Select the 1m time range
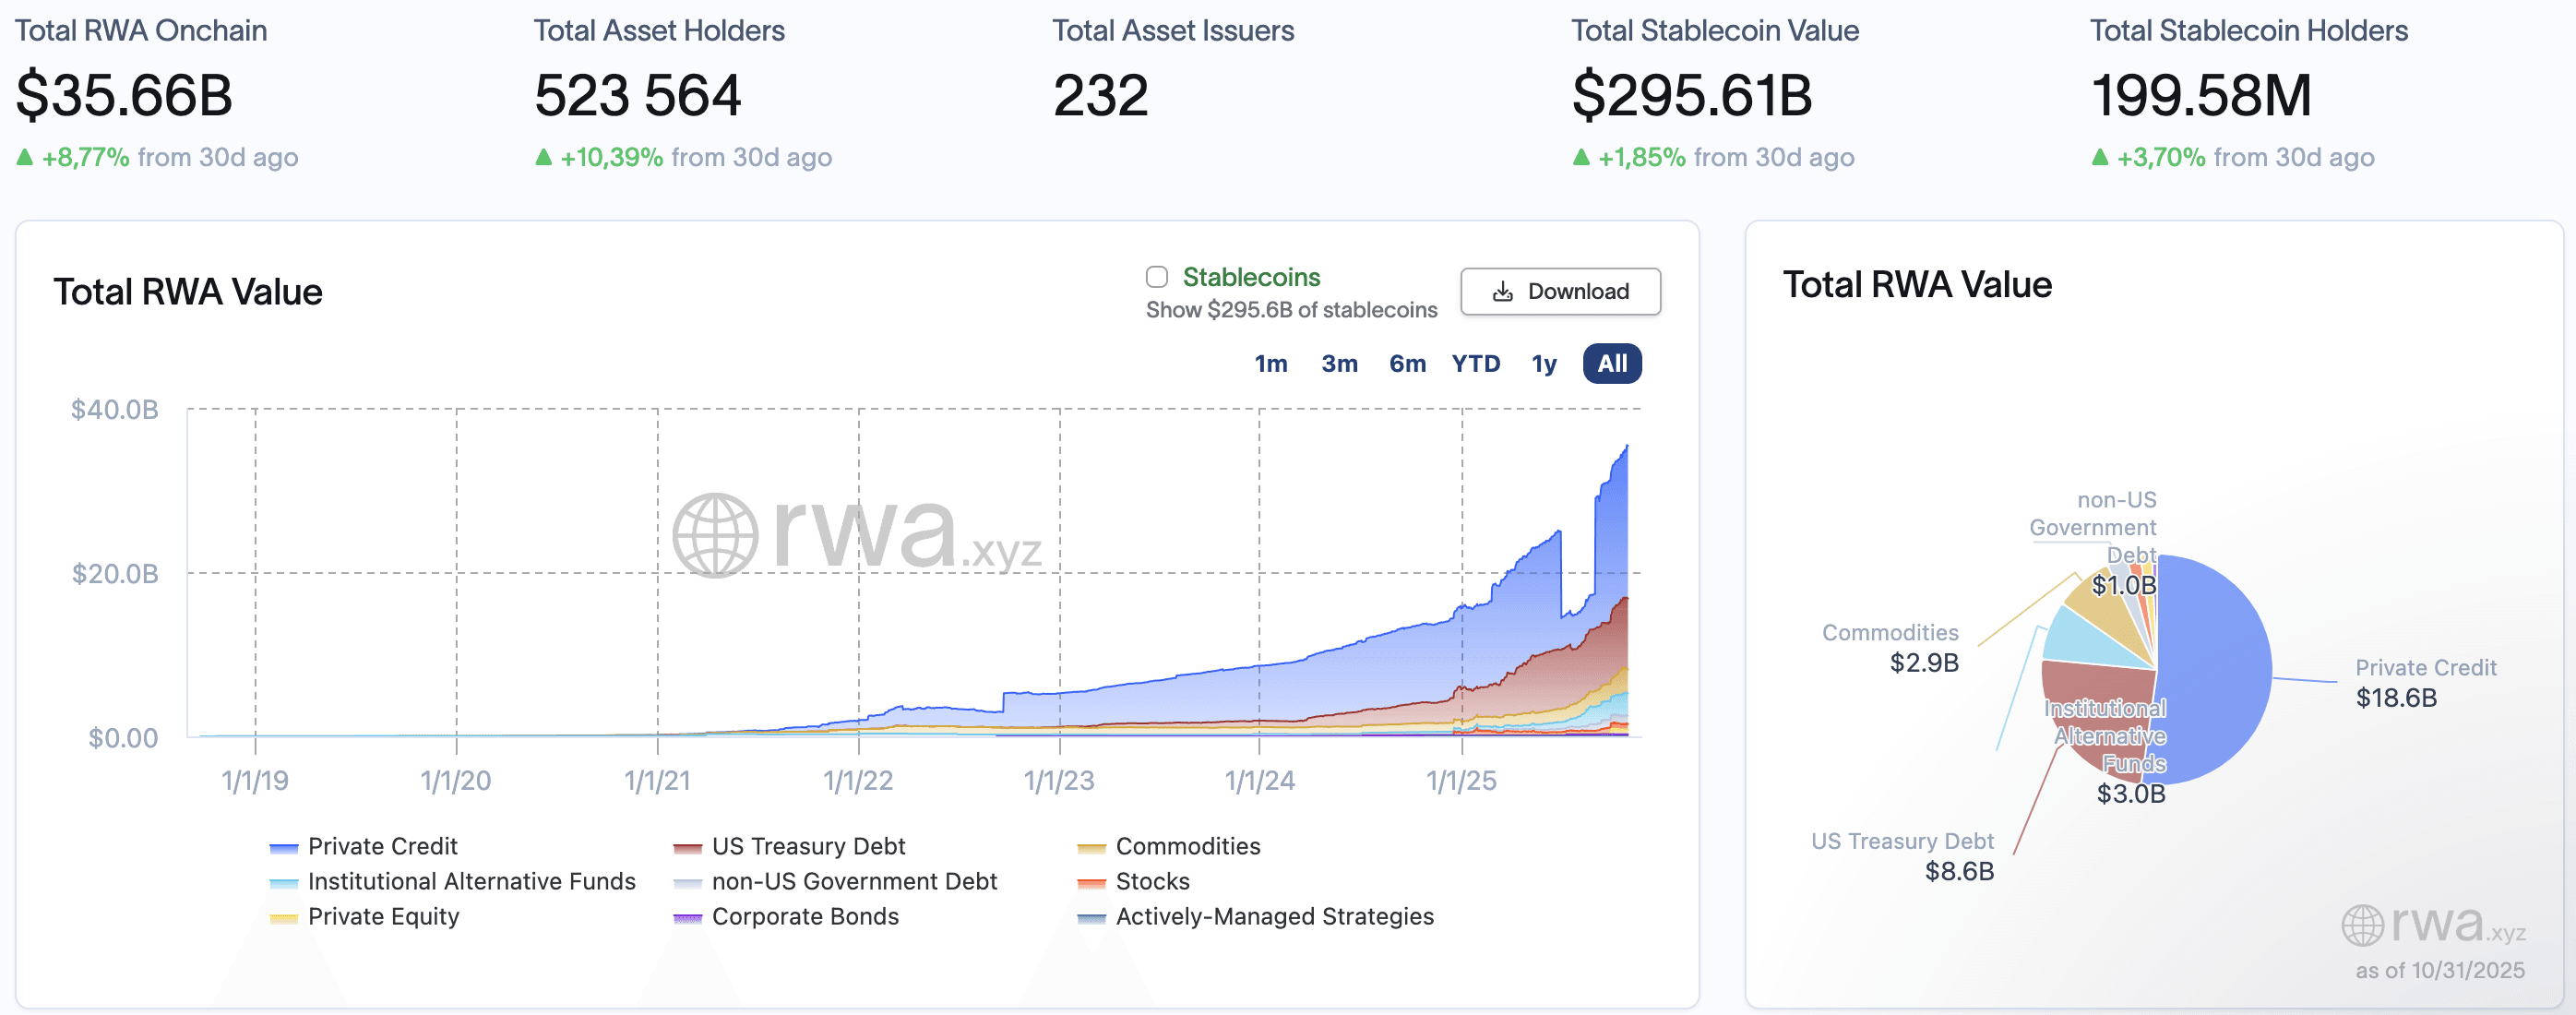2576x1015 pixels. tap(1270, 364)
